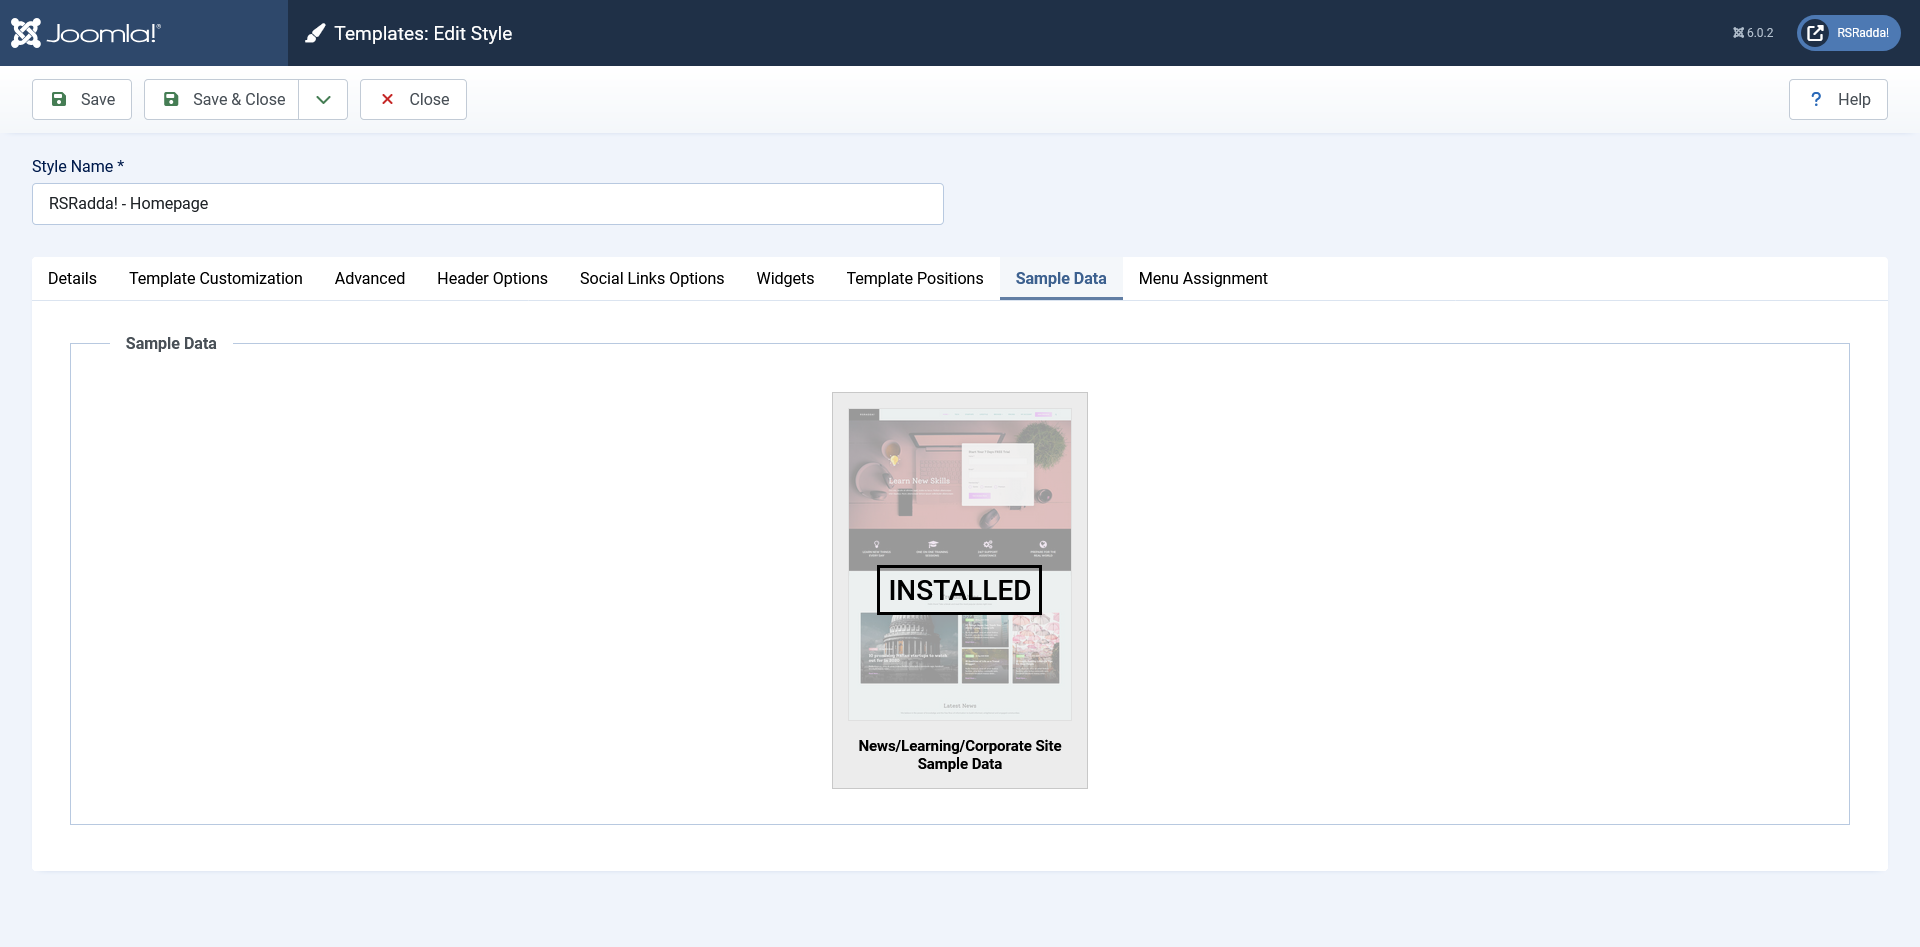Click the floppy disk Save icon
This screenshot has height=947, width=1920.
[x=59, y=99]
